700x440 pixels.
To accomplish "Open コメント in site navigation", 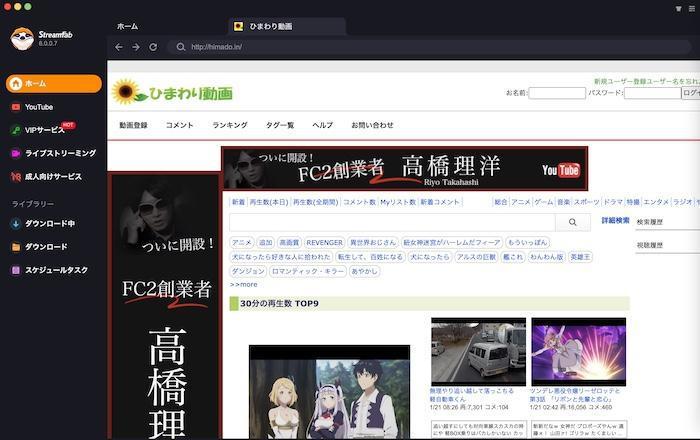I will tap(179, 125).
